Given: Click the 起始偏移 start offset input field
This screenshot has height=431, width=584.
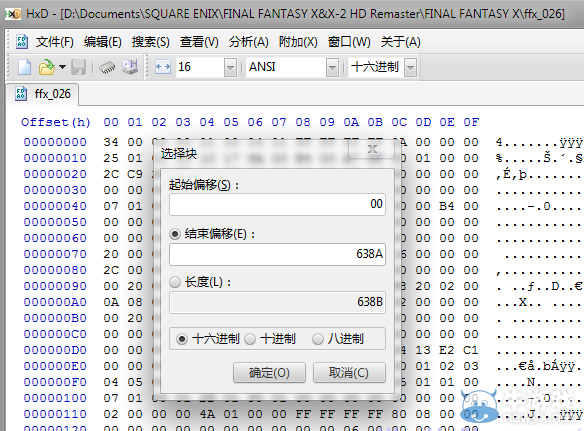Looking at the screenshot, I should pos(277,204).
